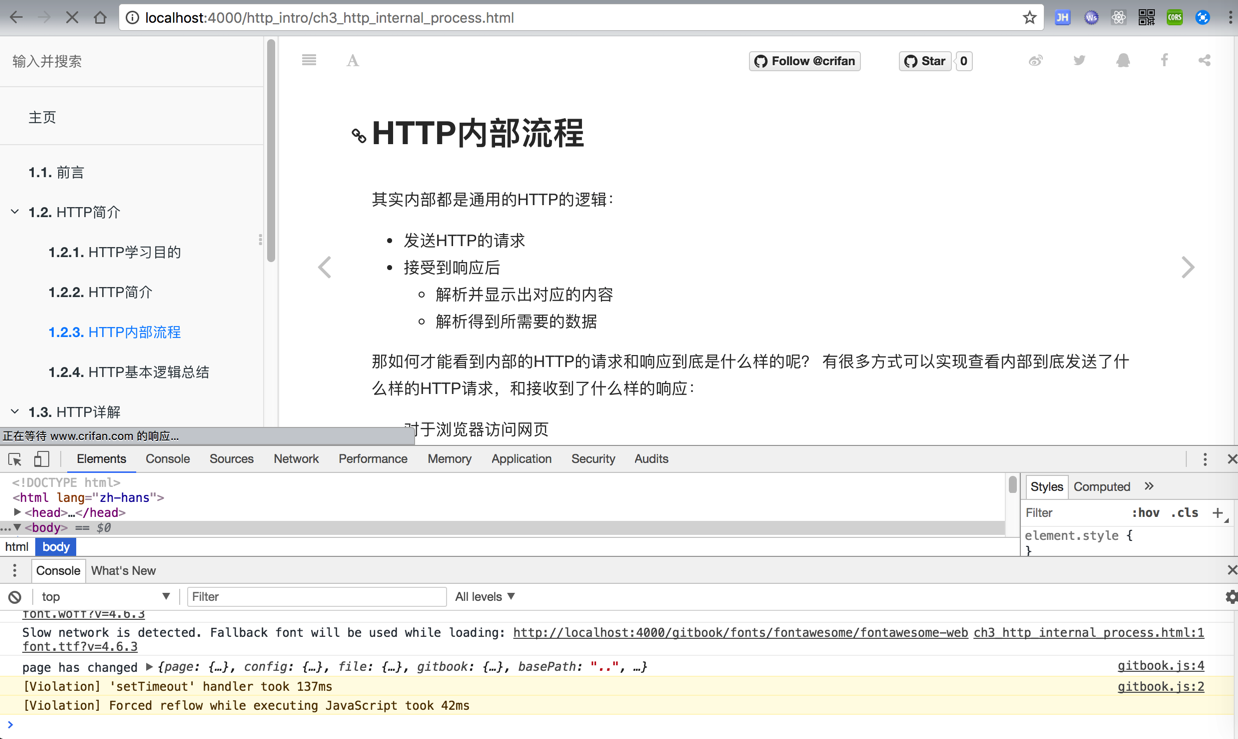
Task: Activate DevTools element inspector icon
Action: click(15, 459)
